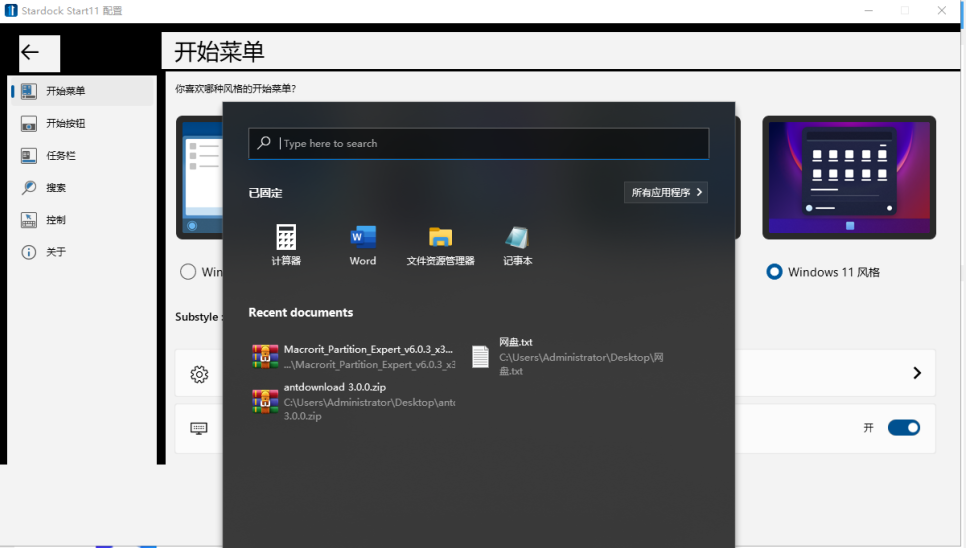Click the 开始按钮 sidebar icon
Screen dimensions: 966x548
click(x=28, y=124)
